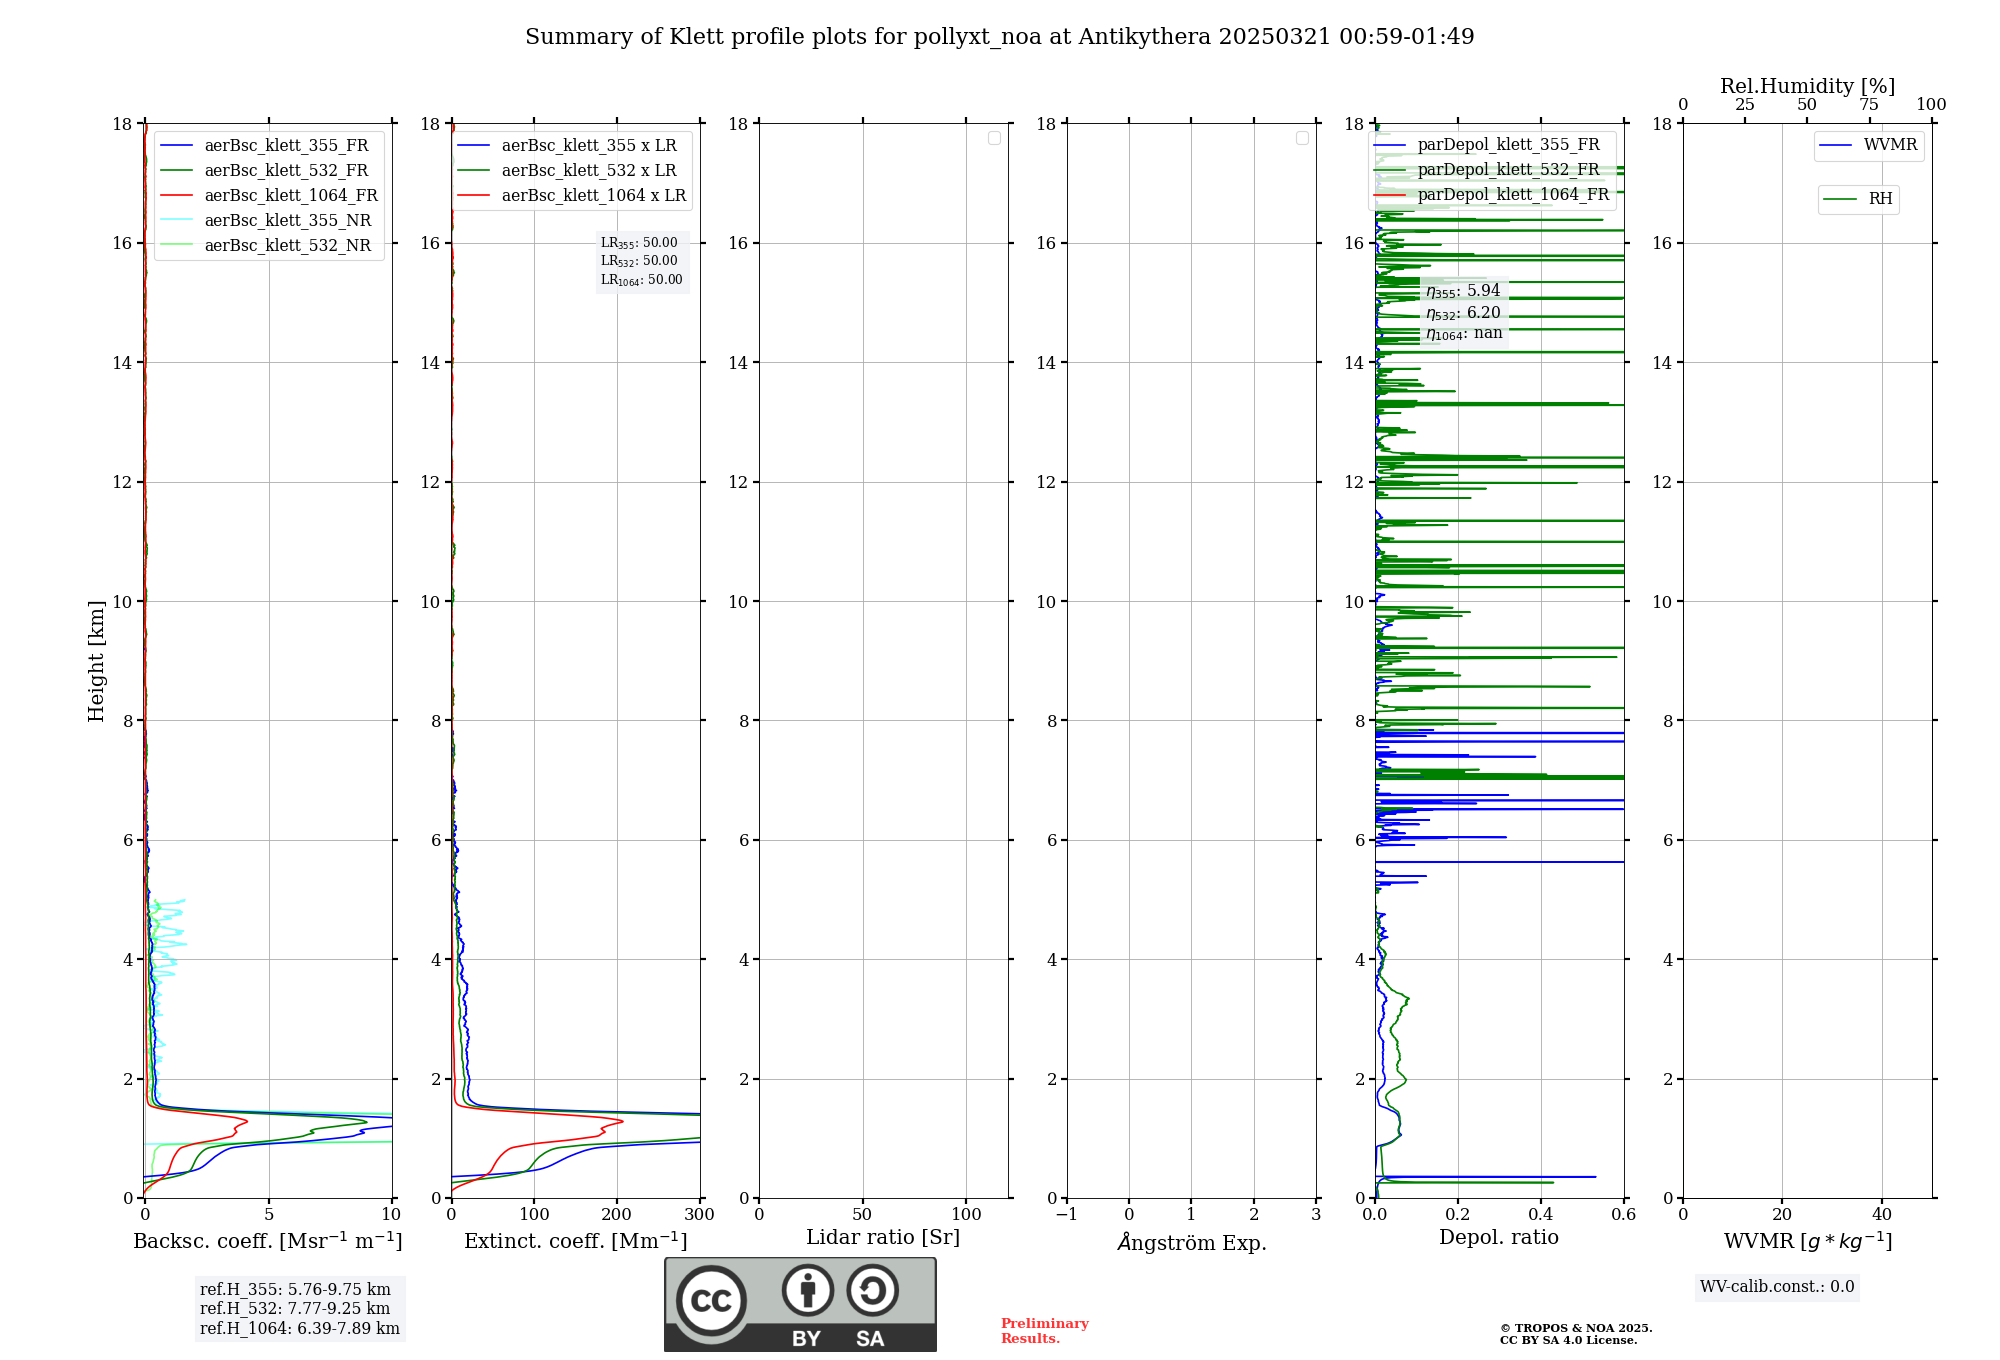Click the CC BY SA 4.0 License text
Image resolution: width=2000 pixels, height=1360 pixels.
(x=1568, y=1340)
